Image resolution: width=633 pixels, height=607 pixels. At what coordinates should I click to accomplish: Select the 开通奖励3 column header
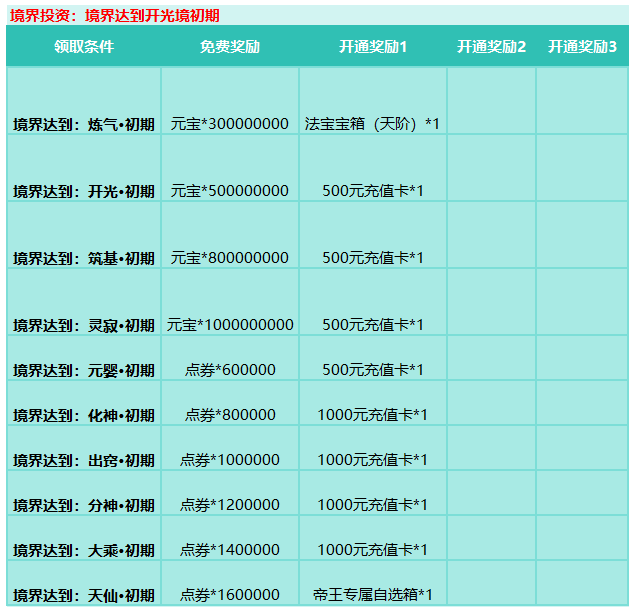point(582,47)
